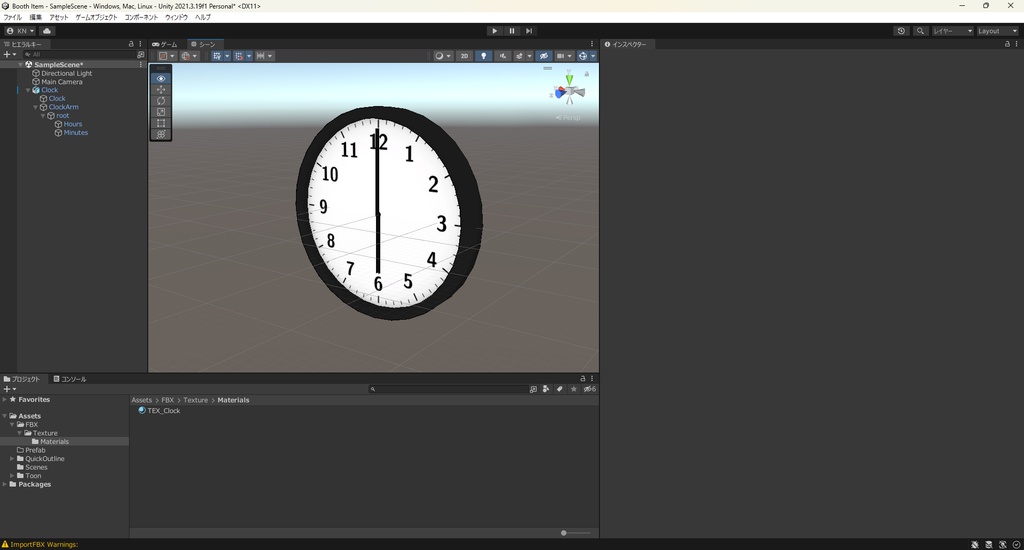The image size is (1024, 550).
Task: Click the favorites star icon in Project toolbar
Action: tap(573, 389)
